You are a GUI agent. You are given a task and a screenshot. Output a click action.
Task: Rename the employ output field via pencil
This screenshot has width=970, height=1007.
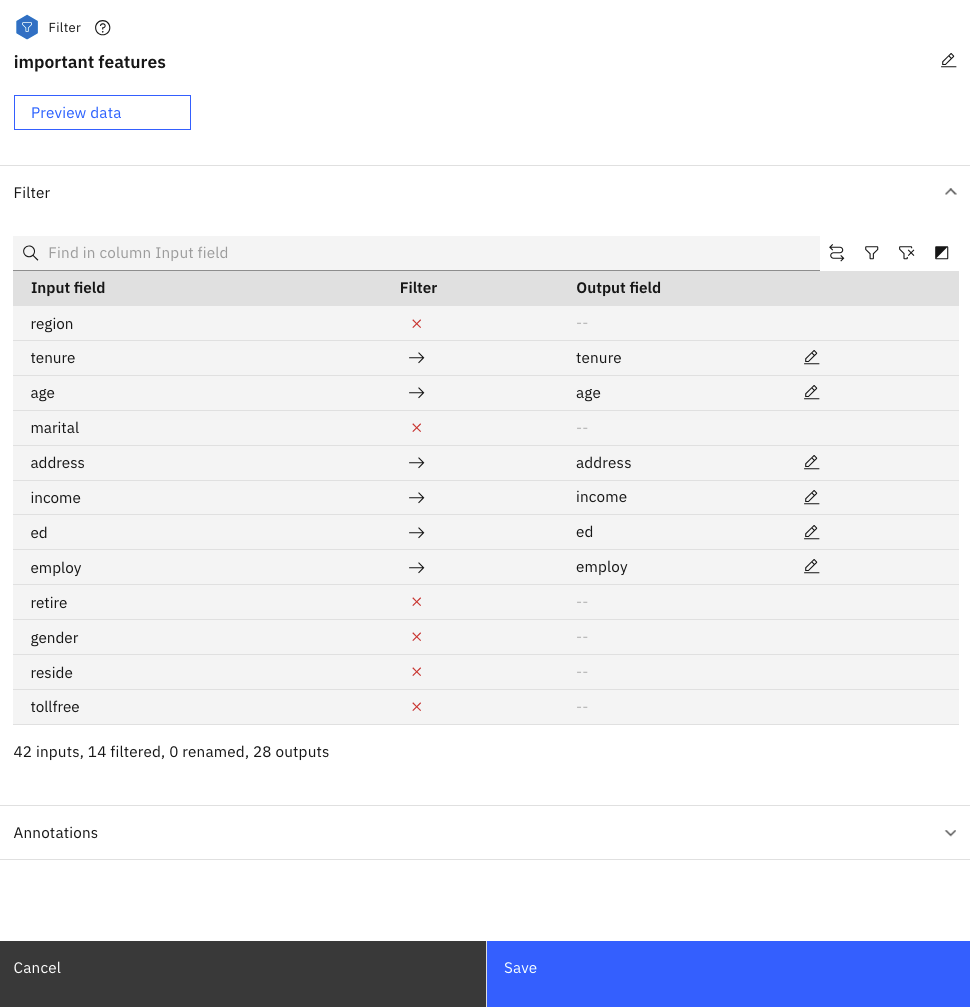[x=811, y=567]
